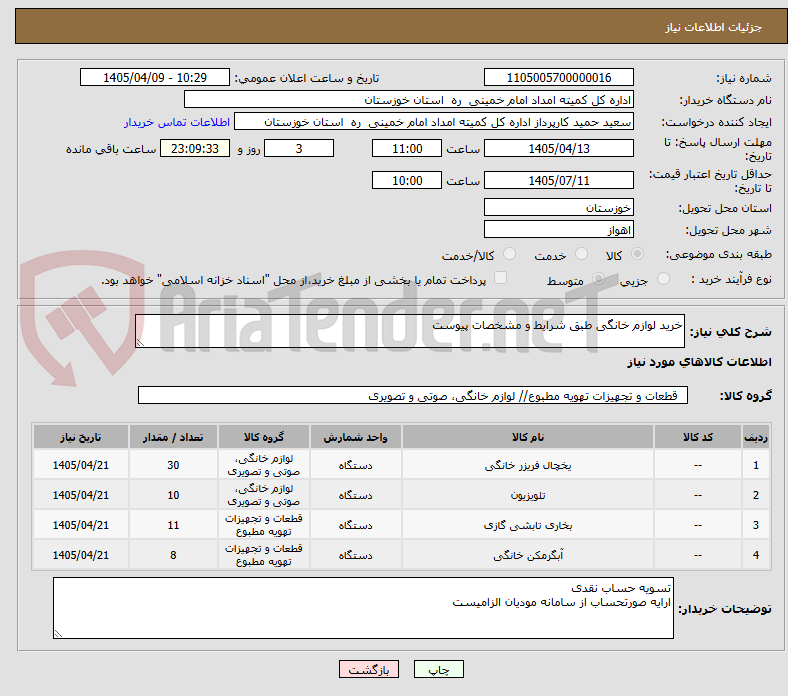Image resolution: width=788 pixels, height=696 pixels.
Task: Click the item name آبگرمکن خانگی
Action: [528, 555]
